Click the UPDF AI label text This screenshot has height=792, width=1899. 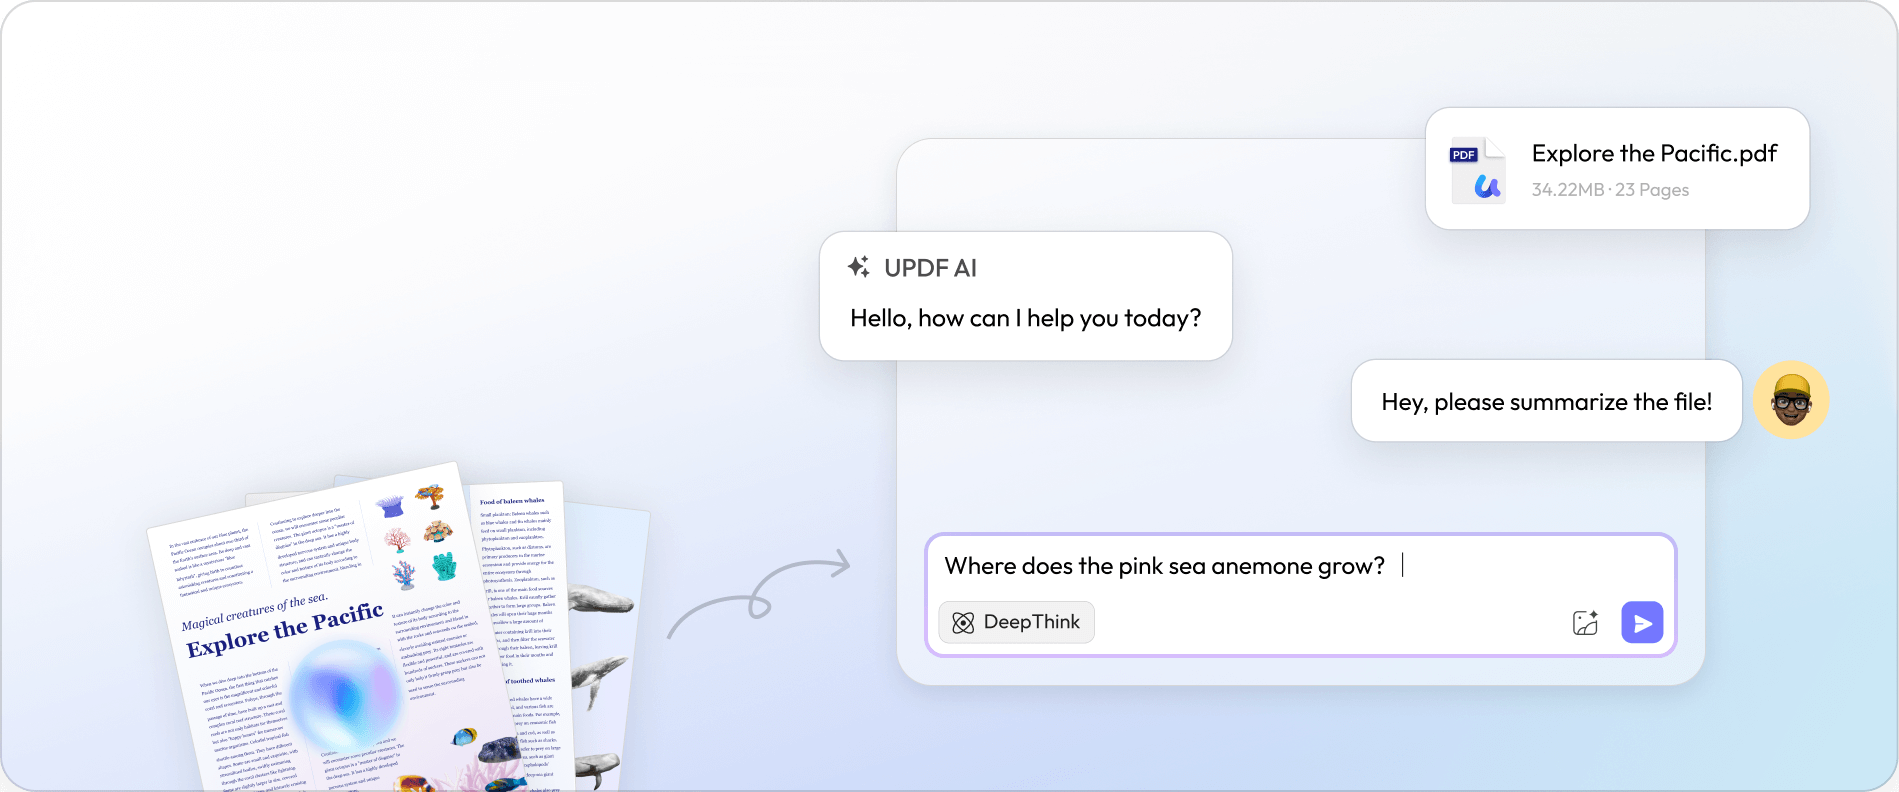tap(930, 268)
